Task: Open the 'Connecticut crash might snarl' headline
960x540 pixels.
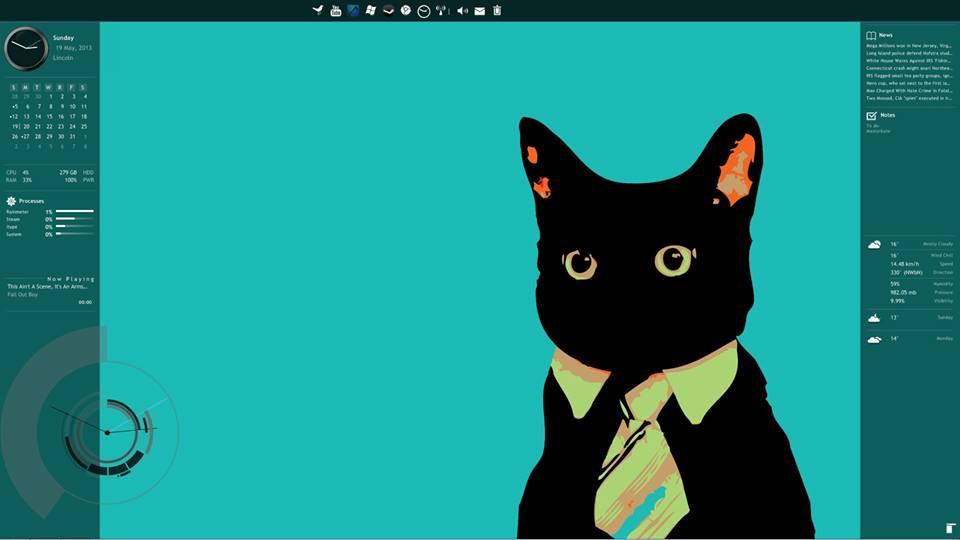Action: click(x=909, y=68)
